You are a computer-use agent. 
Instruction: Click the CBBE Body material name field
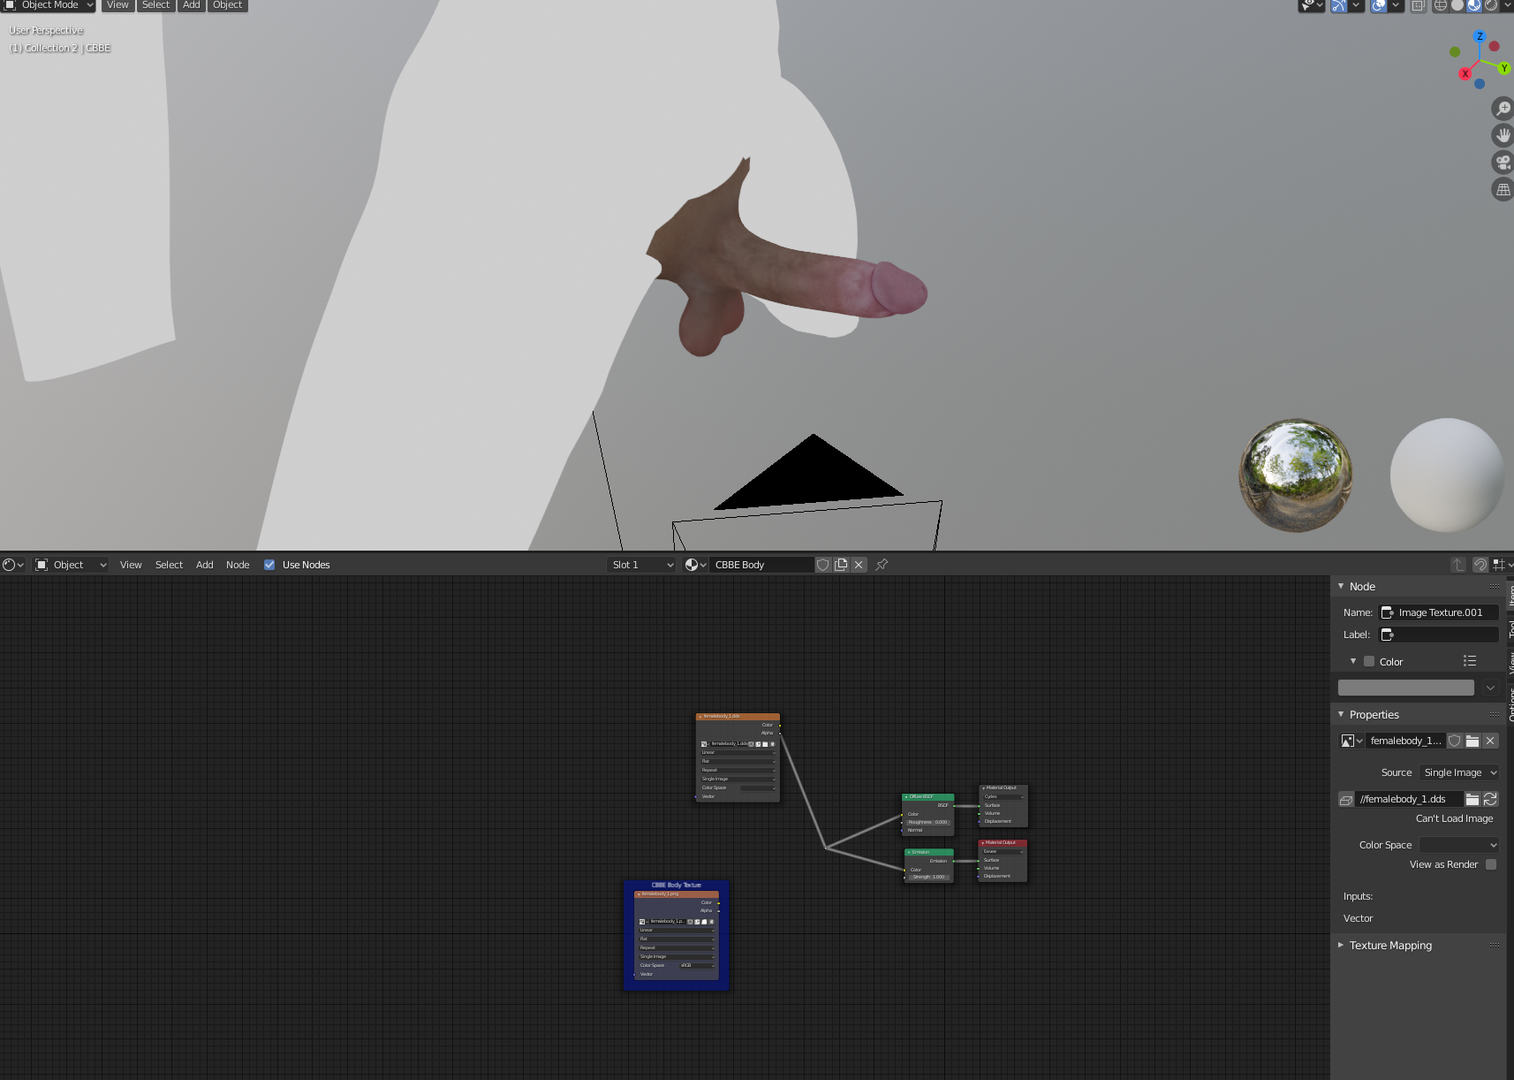pos(762,565)
